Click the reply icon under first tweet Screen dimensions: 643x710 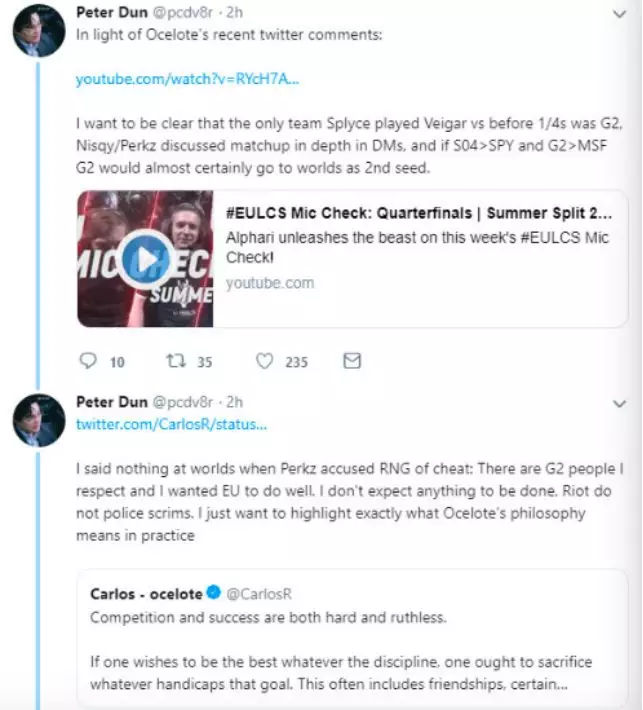click(88, 362)
